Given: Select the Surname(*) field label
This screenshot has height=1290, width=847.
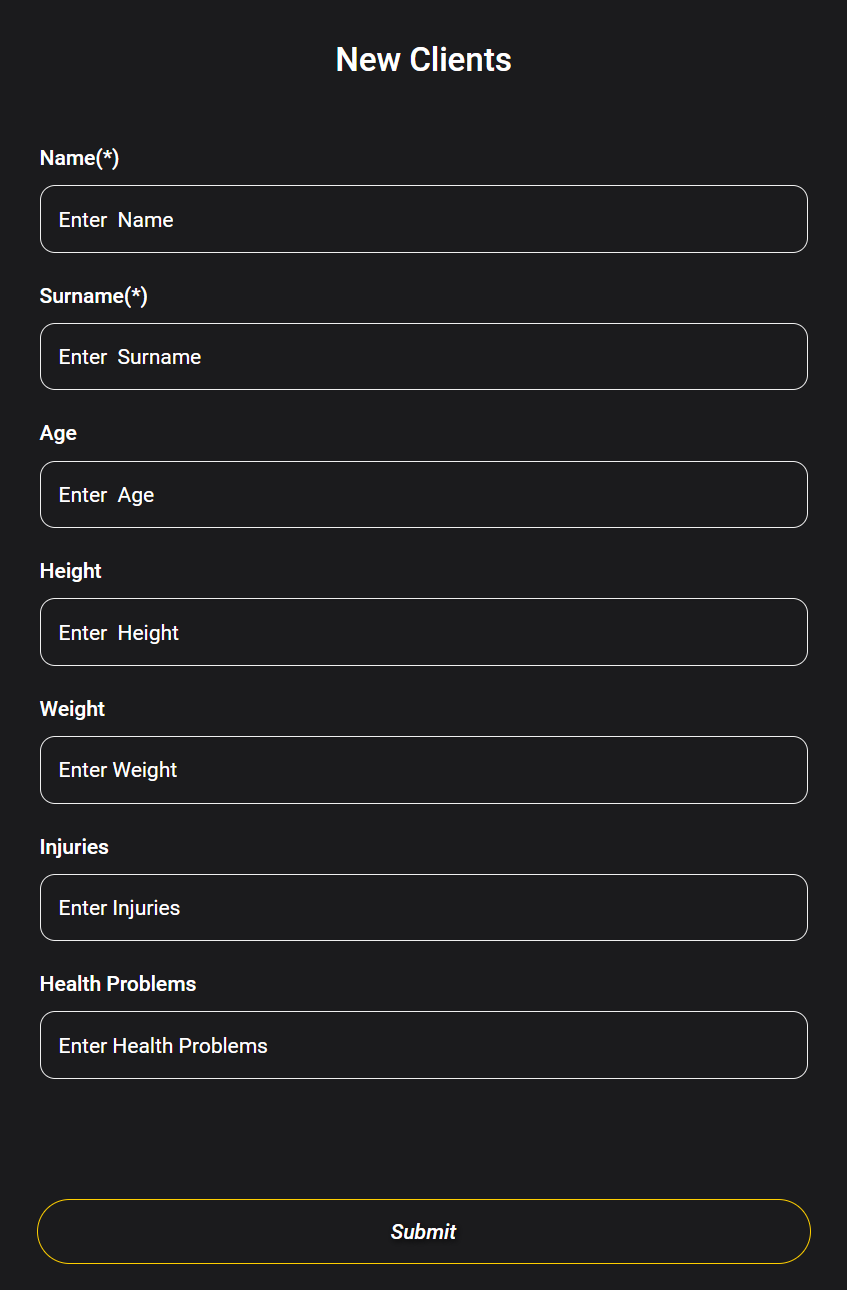Looking at the screenshot, I should pos(94,296).
